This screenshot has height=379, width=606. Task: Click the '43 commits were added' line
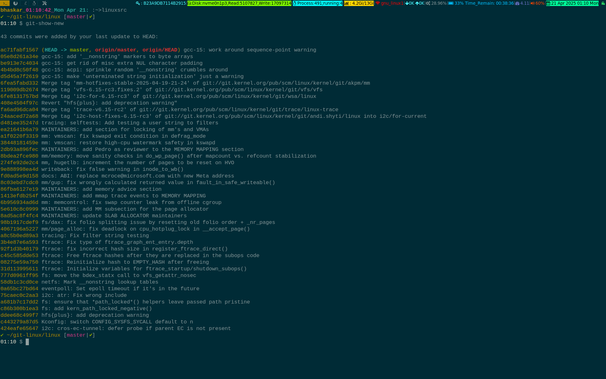[79, 37]
